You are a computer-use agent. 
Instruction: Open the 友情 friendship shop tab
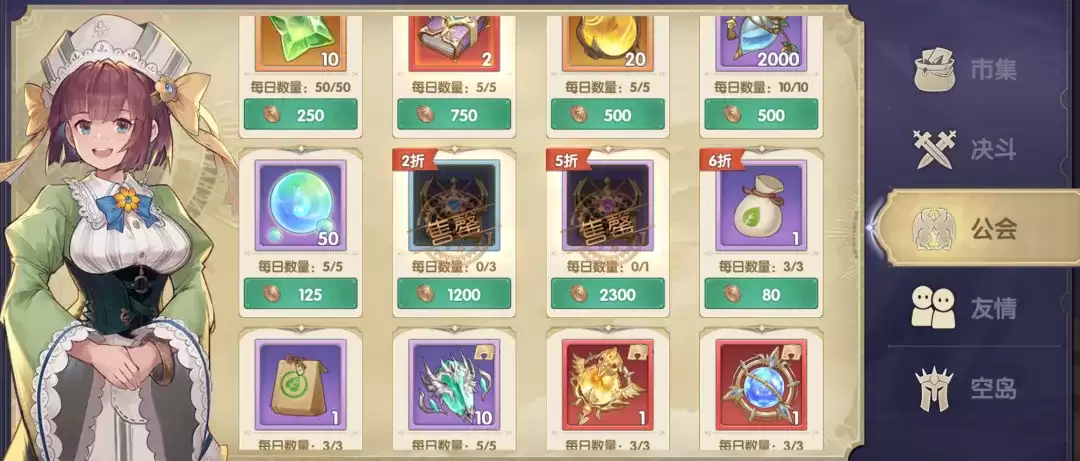click(966, 308)
